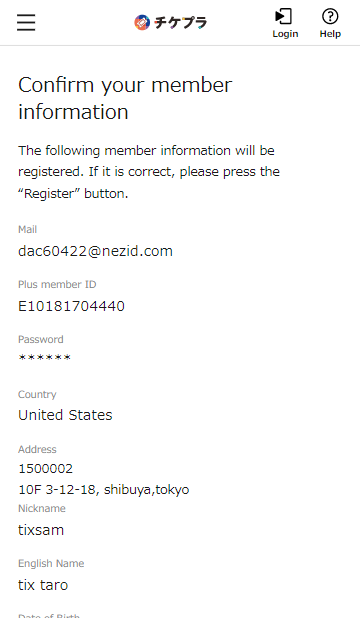Click the address line 10F 3-12-18, shibuya,tokyo
The height and width of the screenshot is (618, 360).
104,490
